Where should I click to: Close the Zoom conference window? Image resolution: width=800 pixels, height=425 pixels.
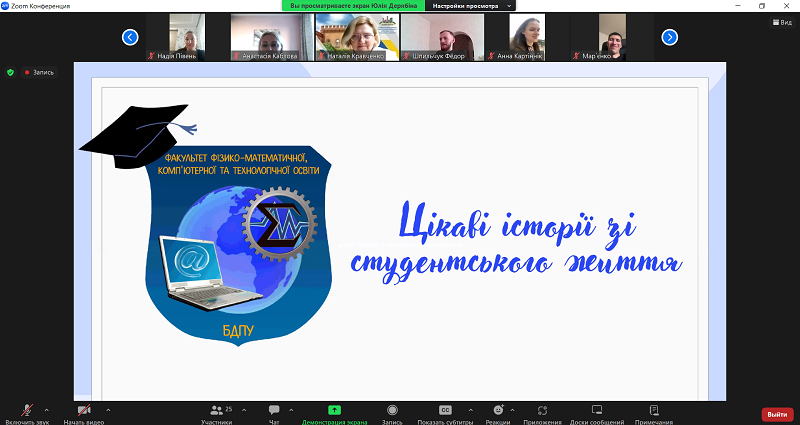786,6
